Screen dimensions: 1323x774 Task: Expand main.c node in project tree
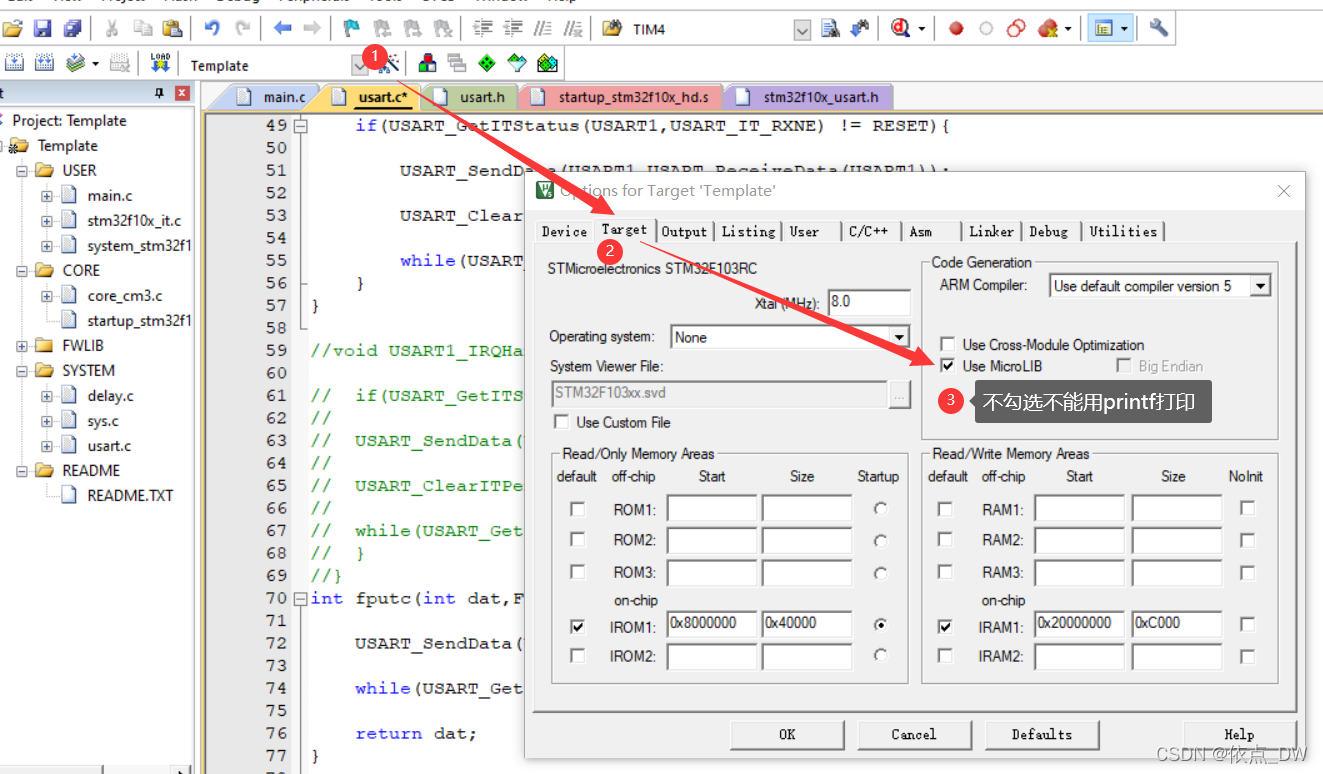tap(47, 196)
